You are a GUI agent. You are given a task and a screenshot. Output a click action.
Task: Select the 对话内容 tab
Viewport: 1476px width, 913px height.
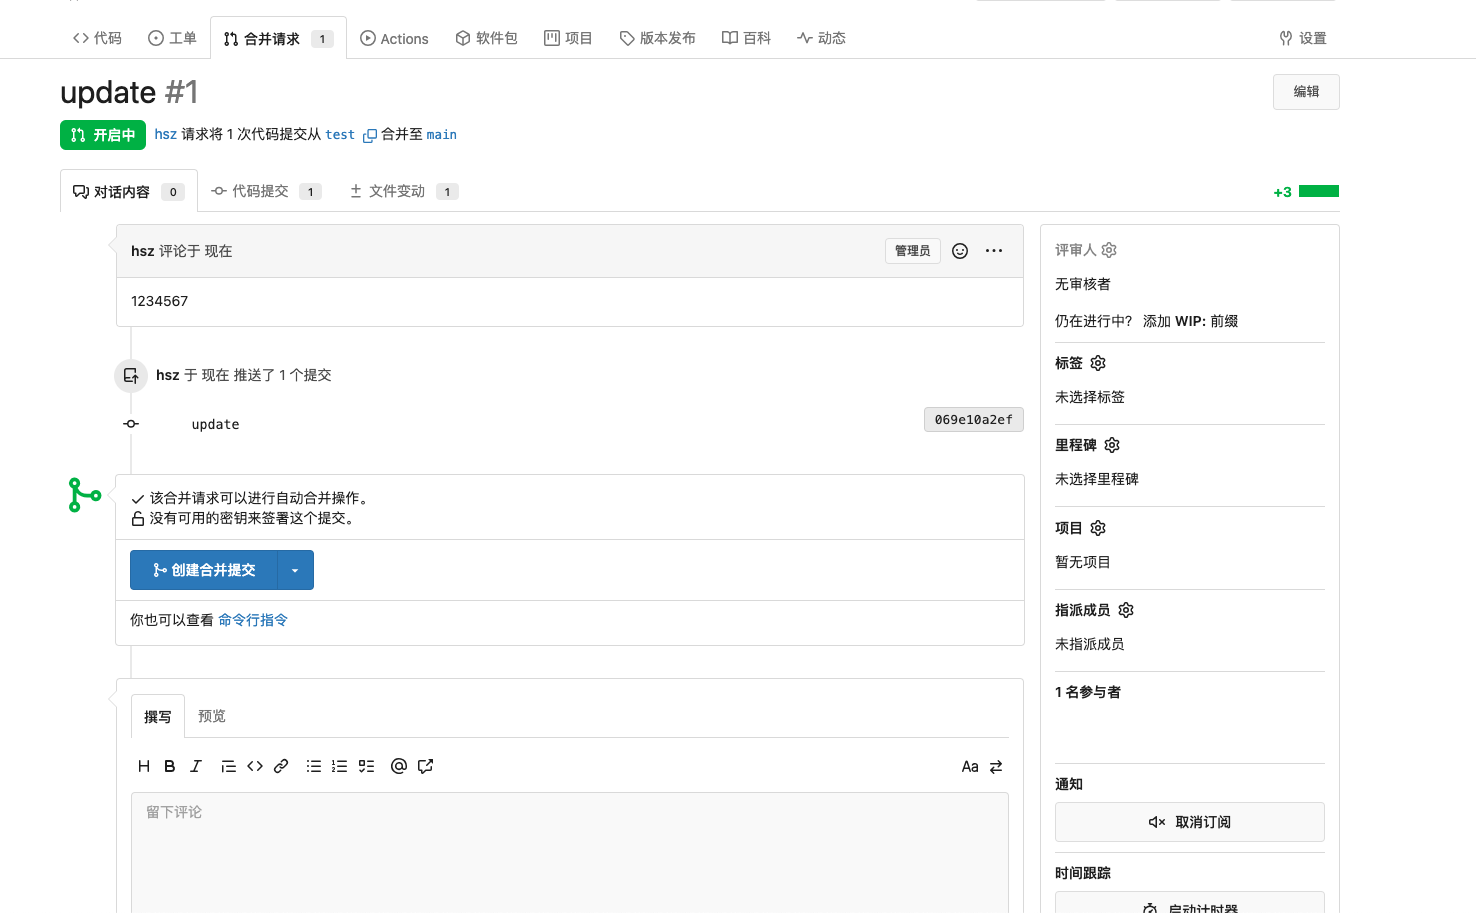click(129, 191)
